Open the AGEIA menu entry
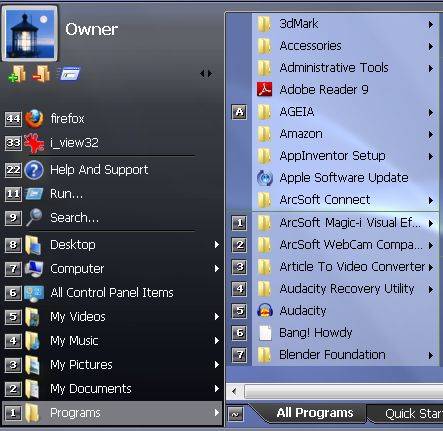 pos(345,112)
